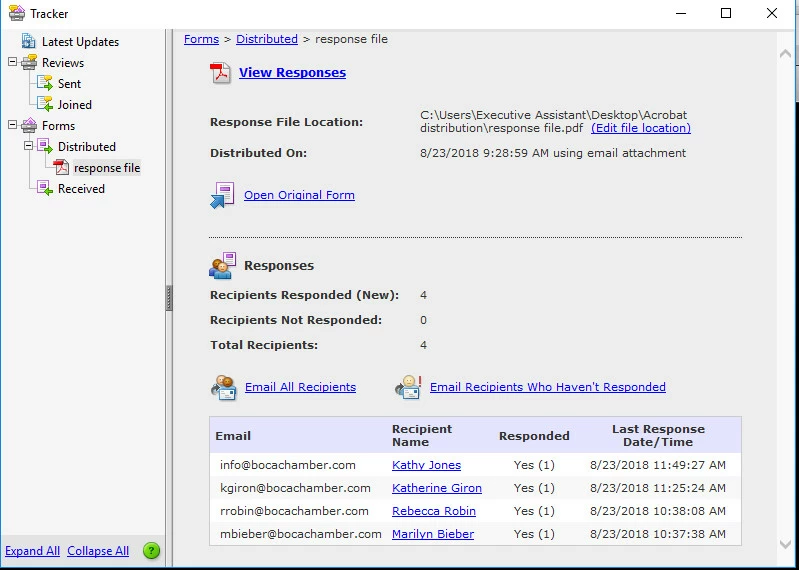Click the Joined reviews icon
The image size is (799, 570).
tap(45, 104)
